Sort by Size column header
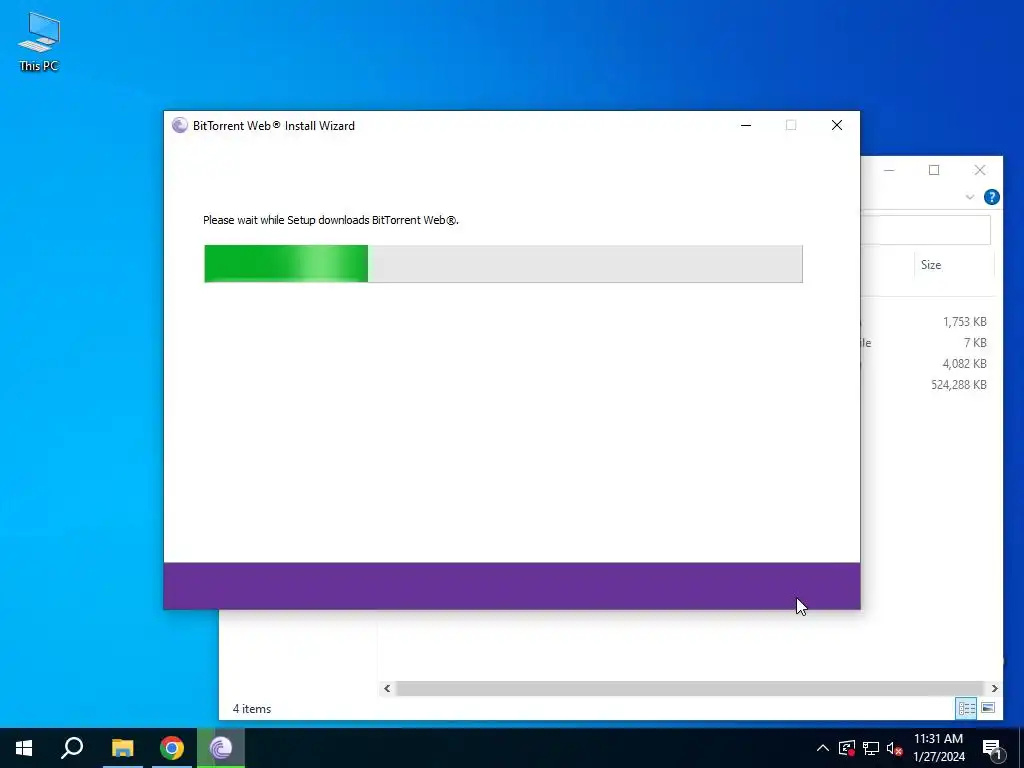Viewport: 1024px width, 768px height. tap(931, 264)
